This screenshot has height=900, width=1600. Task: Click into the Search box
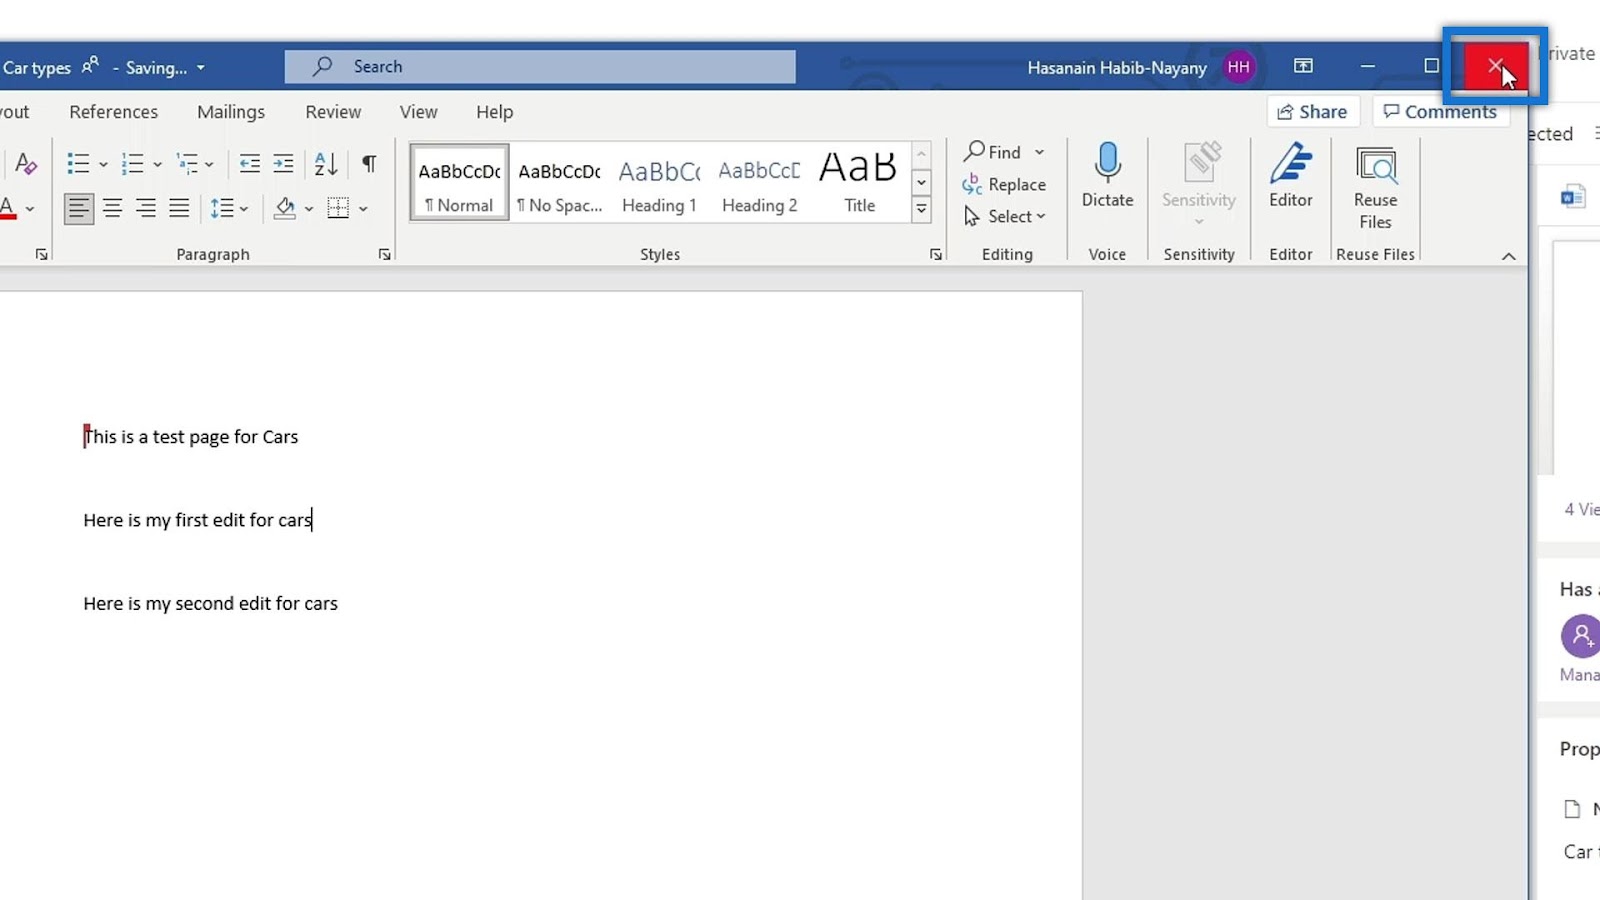[x=540, y=67]
